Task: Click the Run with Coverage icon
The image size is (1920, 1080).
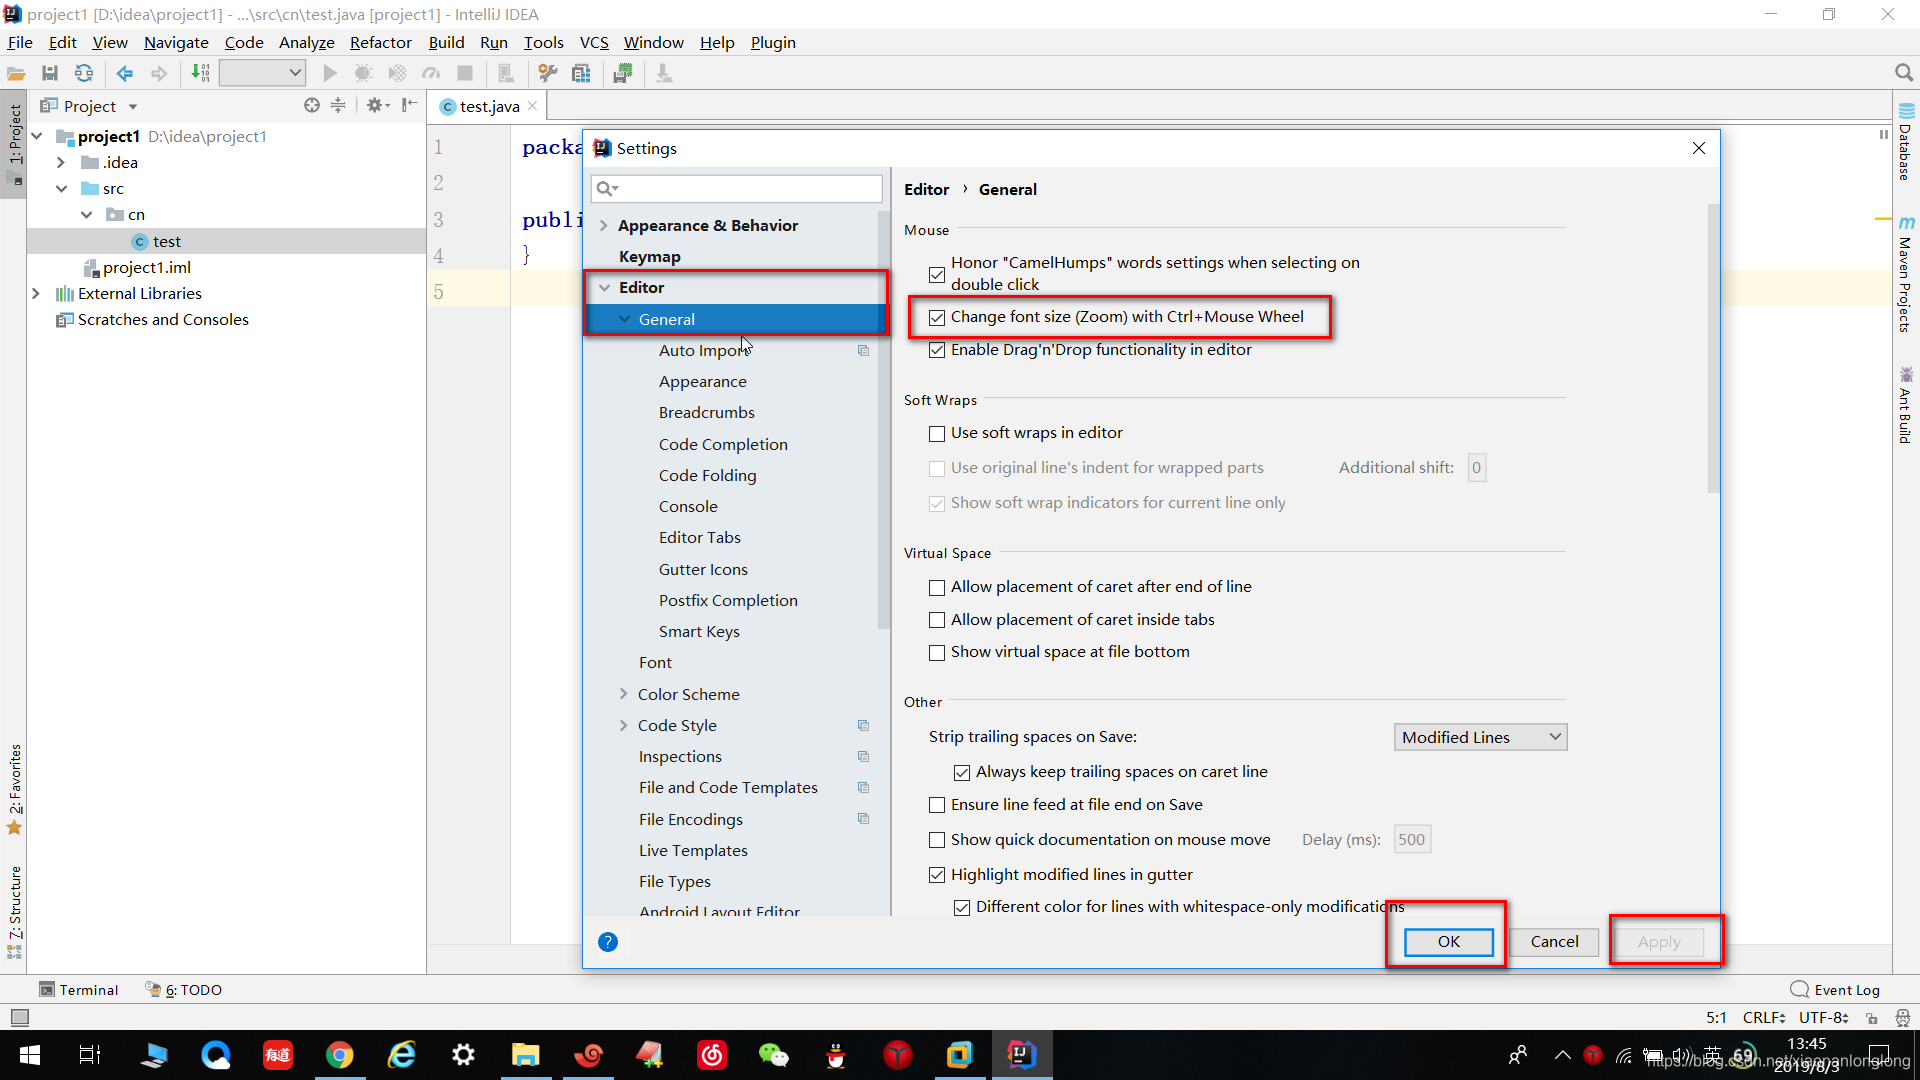Action: click(x=397, y=73)
